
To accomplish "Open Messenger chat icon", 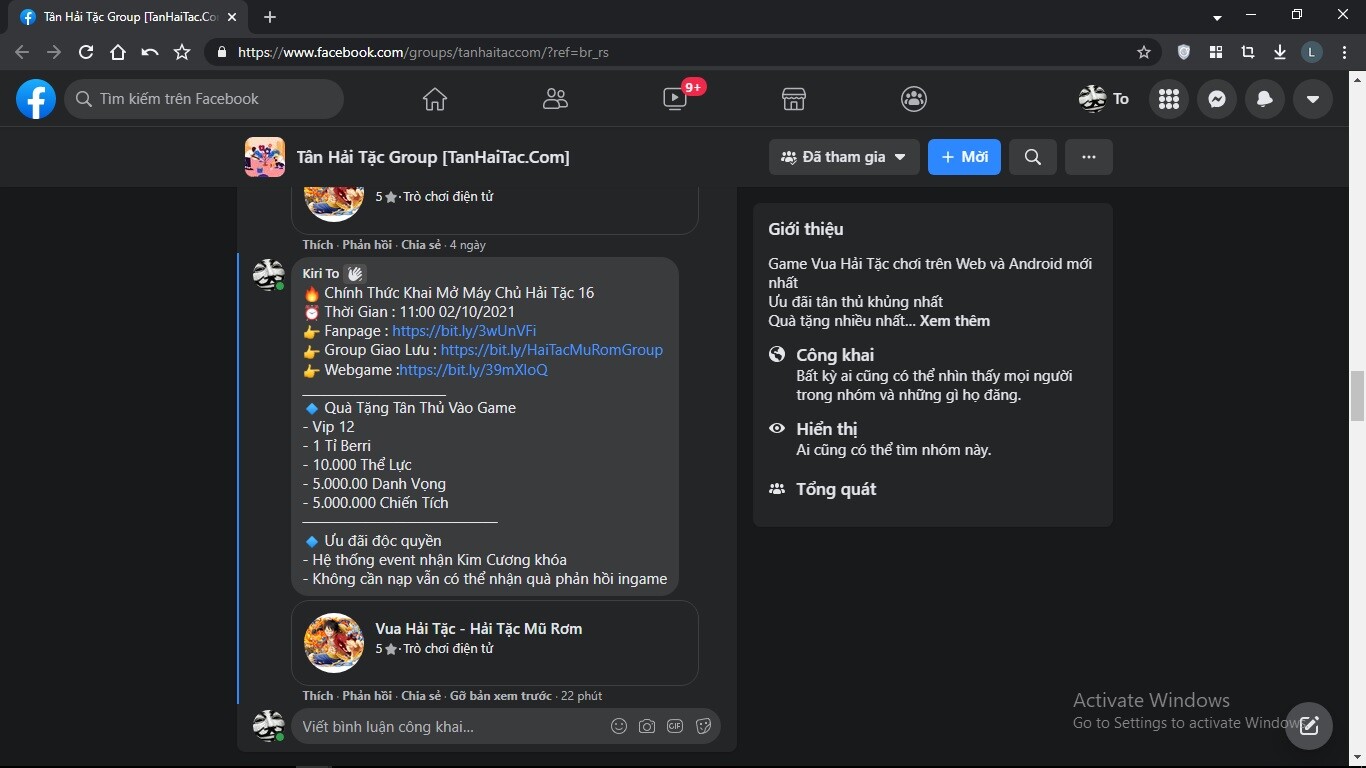I will tap(1216, 99).
